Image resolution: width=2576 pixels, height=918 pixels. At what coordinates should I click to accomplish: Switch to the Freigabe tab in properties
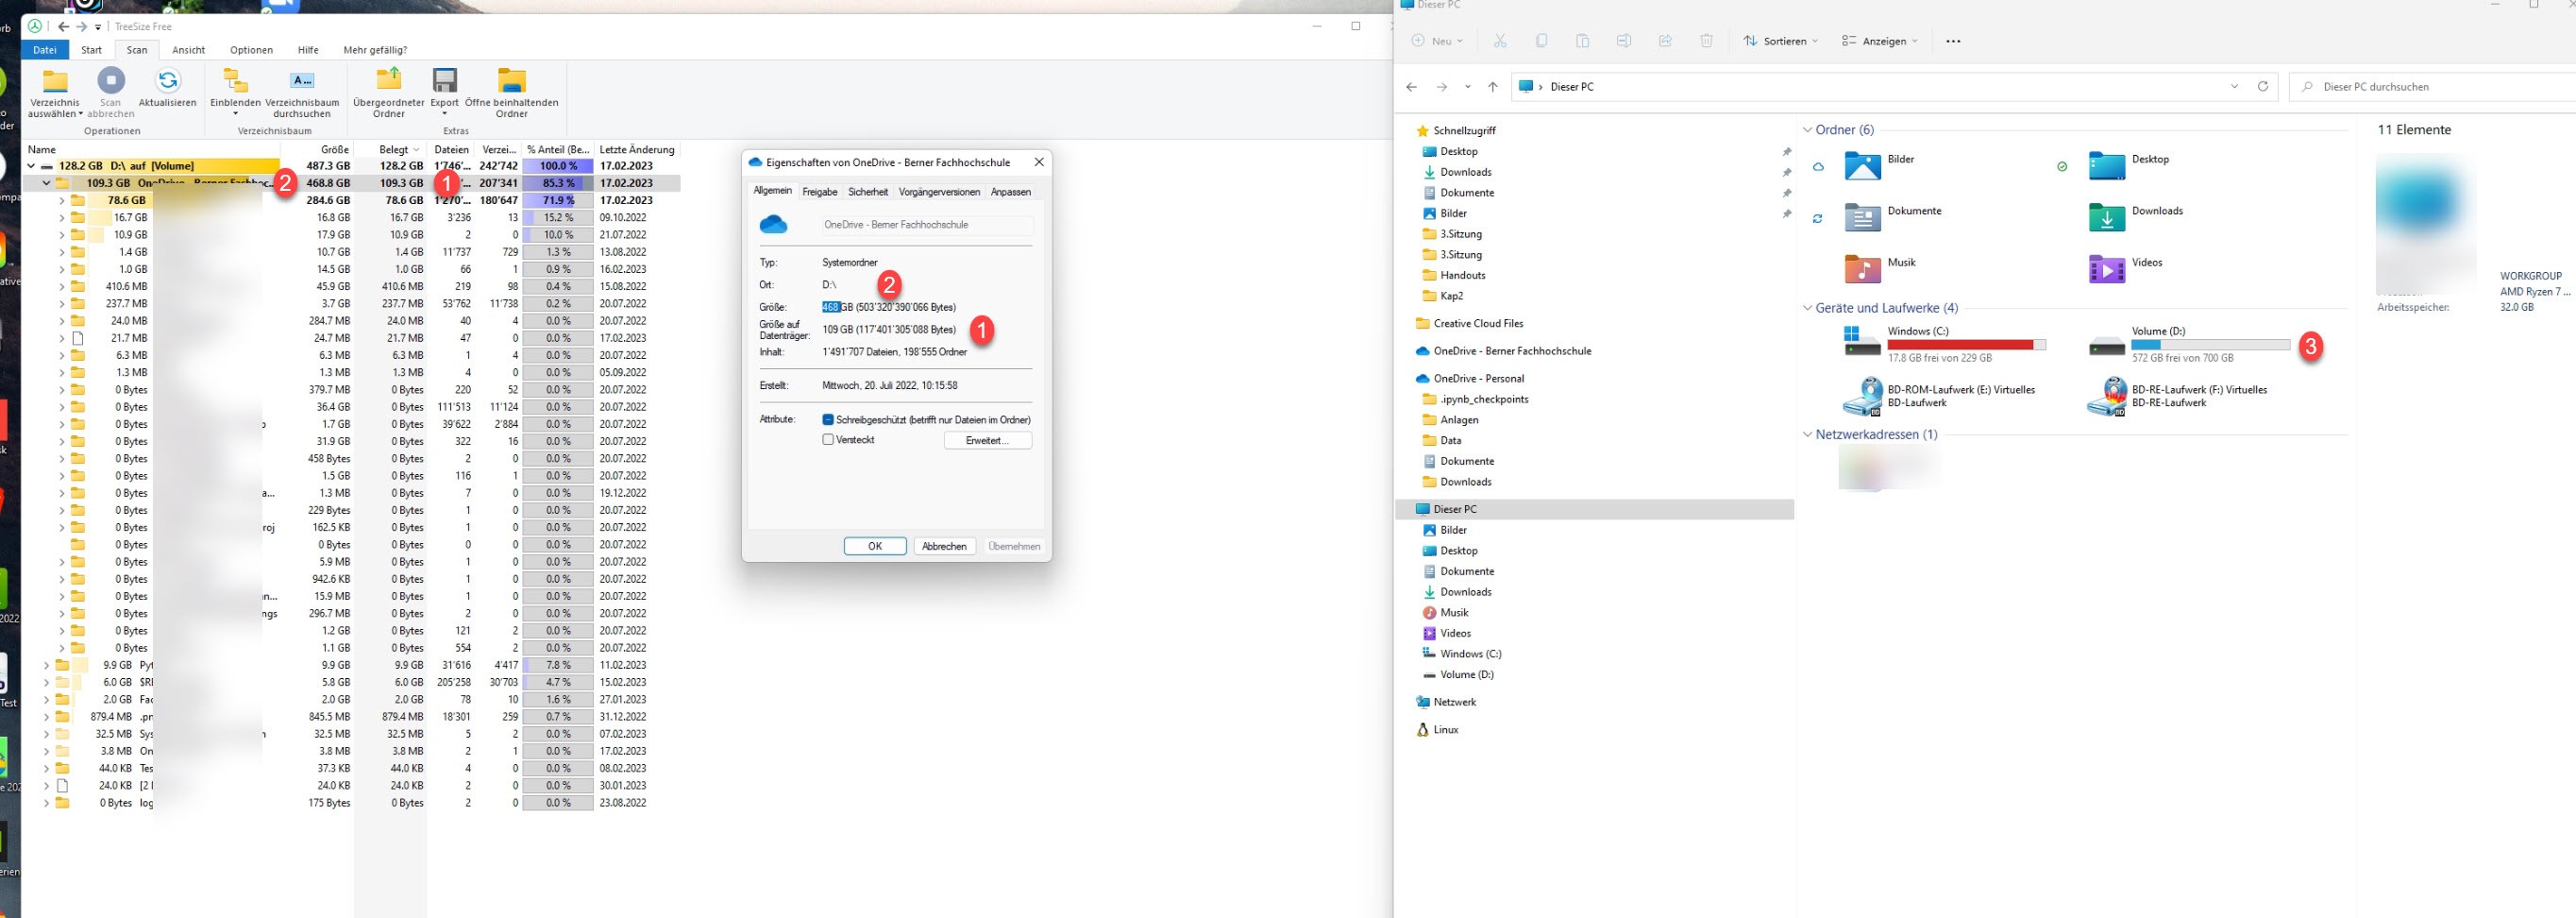(820, 192)
